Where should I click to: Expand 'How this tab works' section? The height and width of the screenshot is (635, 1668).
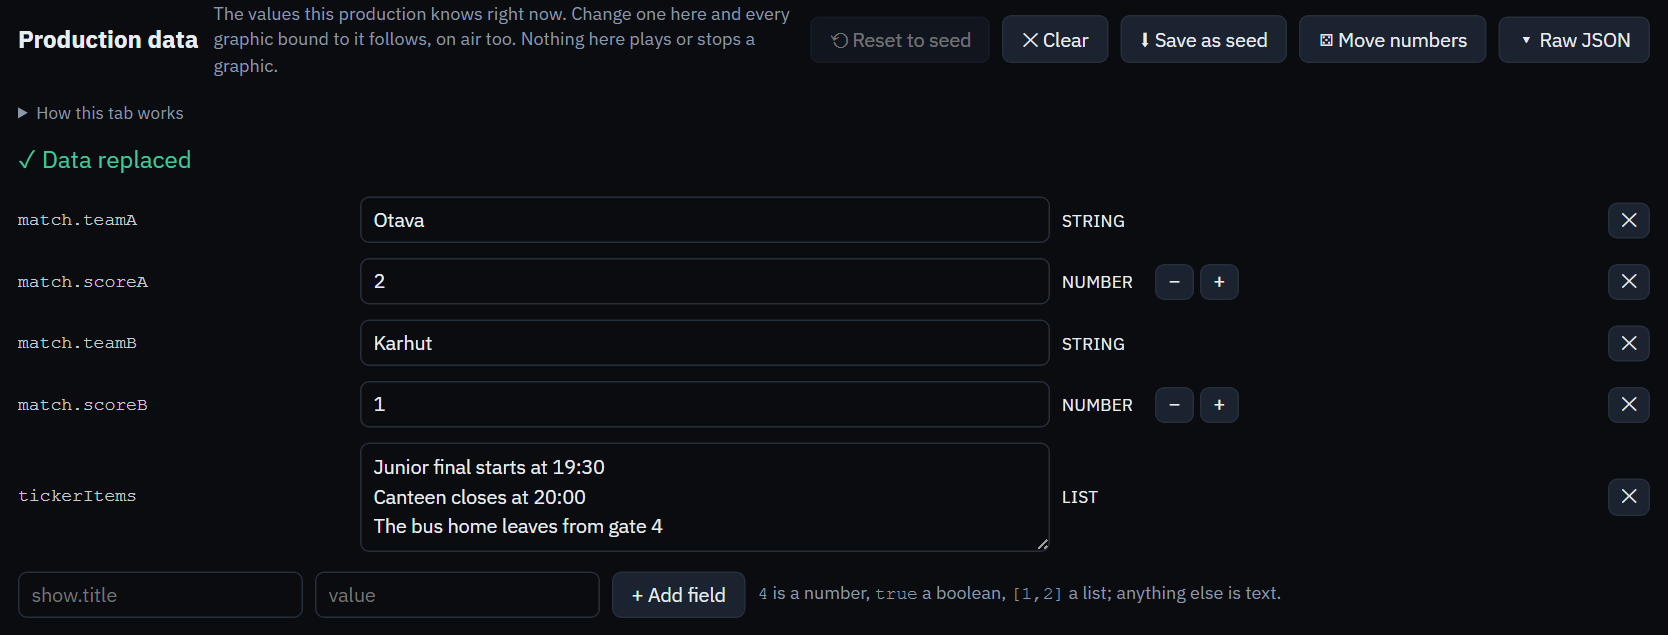(101, 113)
